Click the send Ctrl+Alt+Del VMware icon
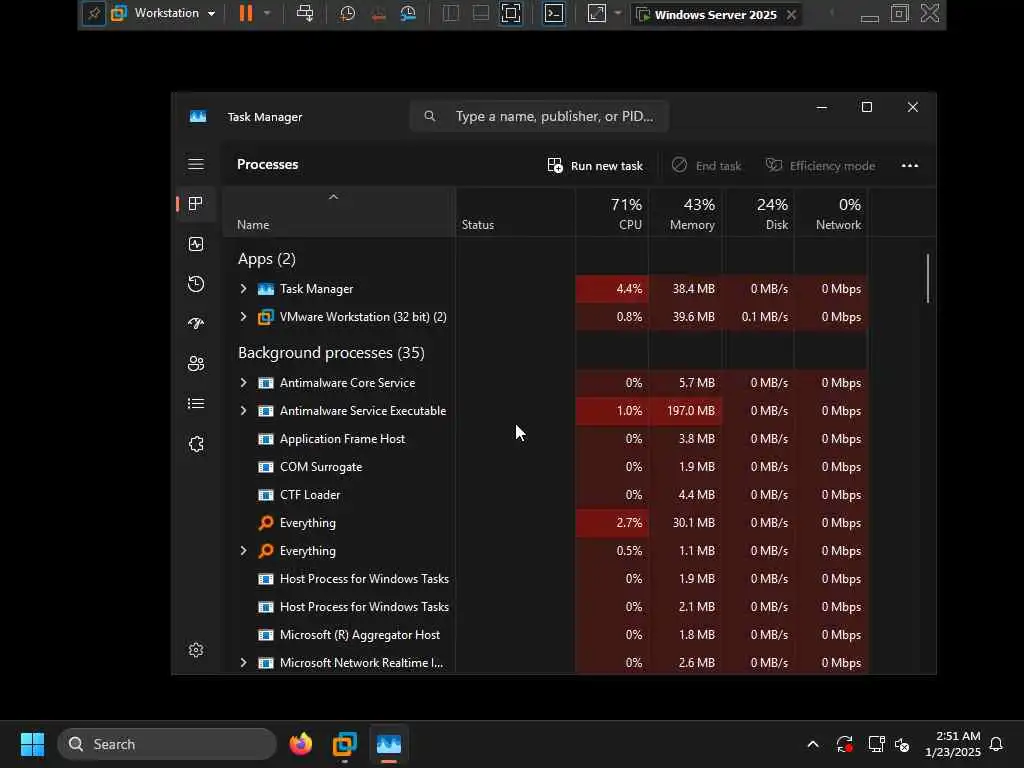 305,14
